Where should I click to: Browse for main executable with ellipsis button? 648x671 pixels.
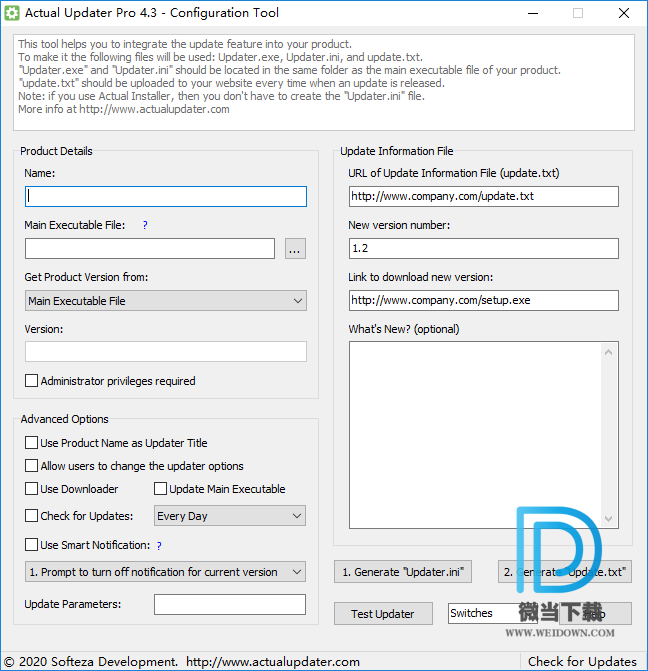[295, 249]
